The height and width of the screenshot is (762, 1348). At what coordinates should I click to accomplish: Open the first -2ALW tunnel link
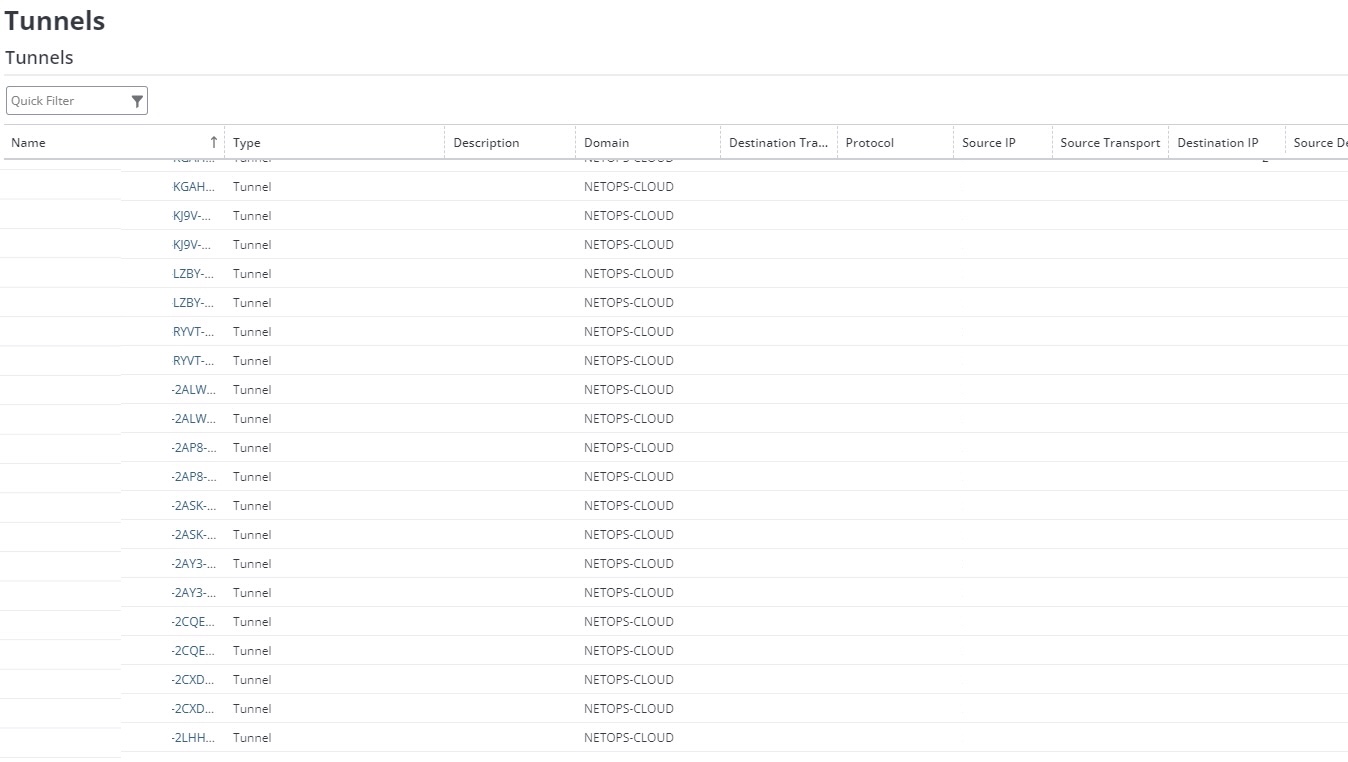tap(193, 390)
